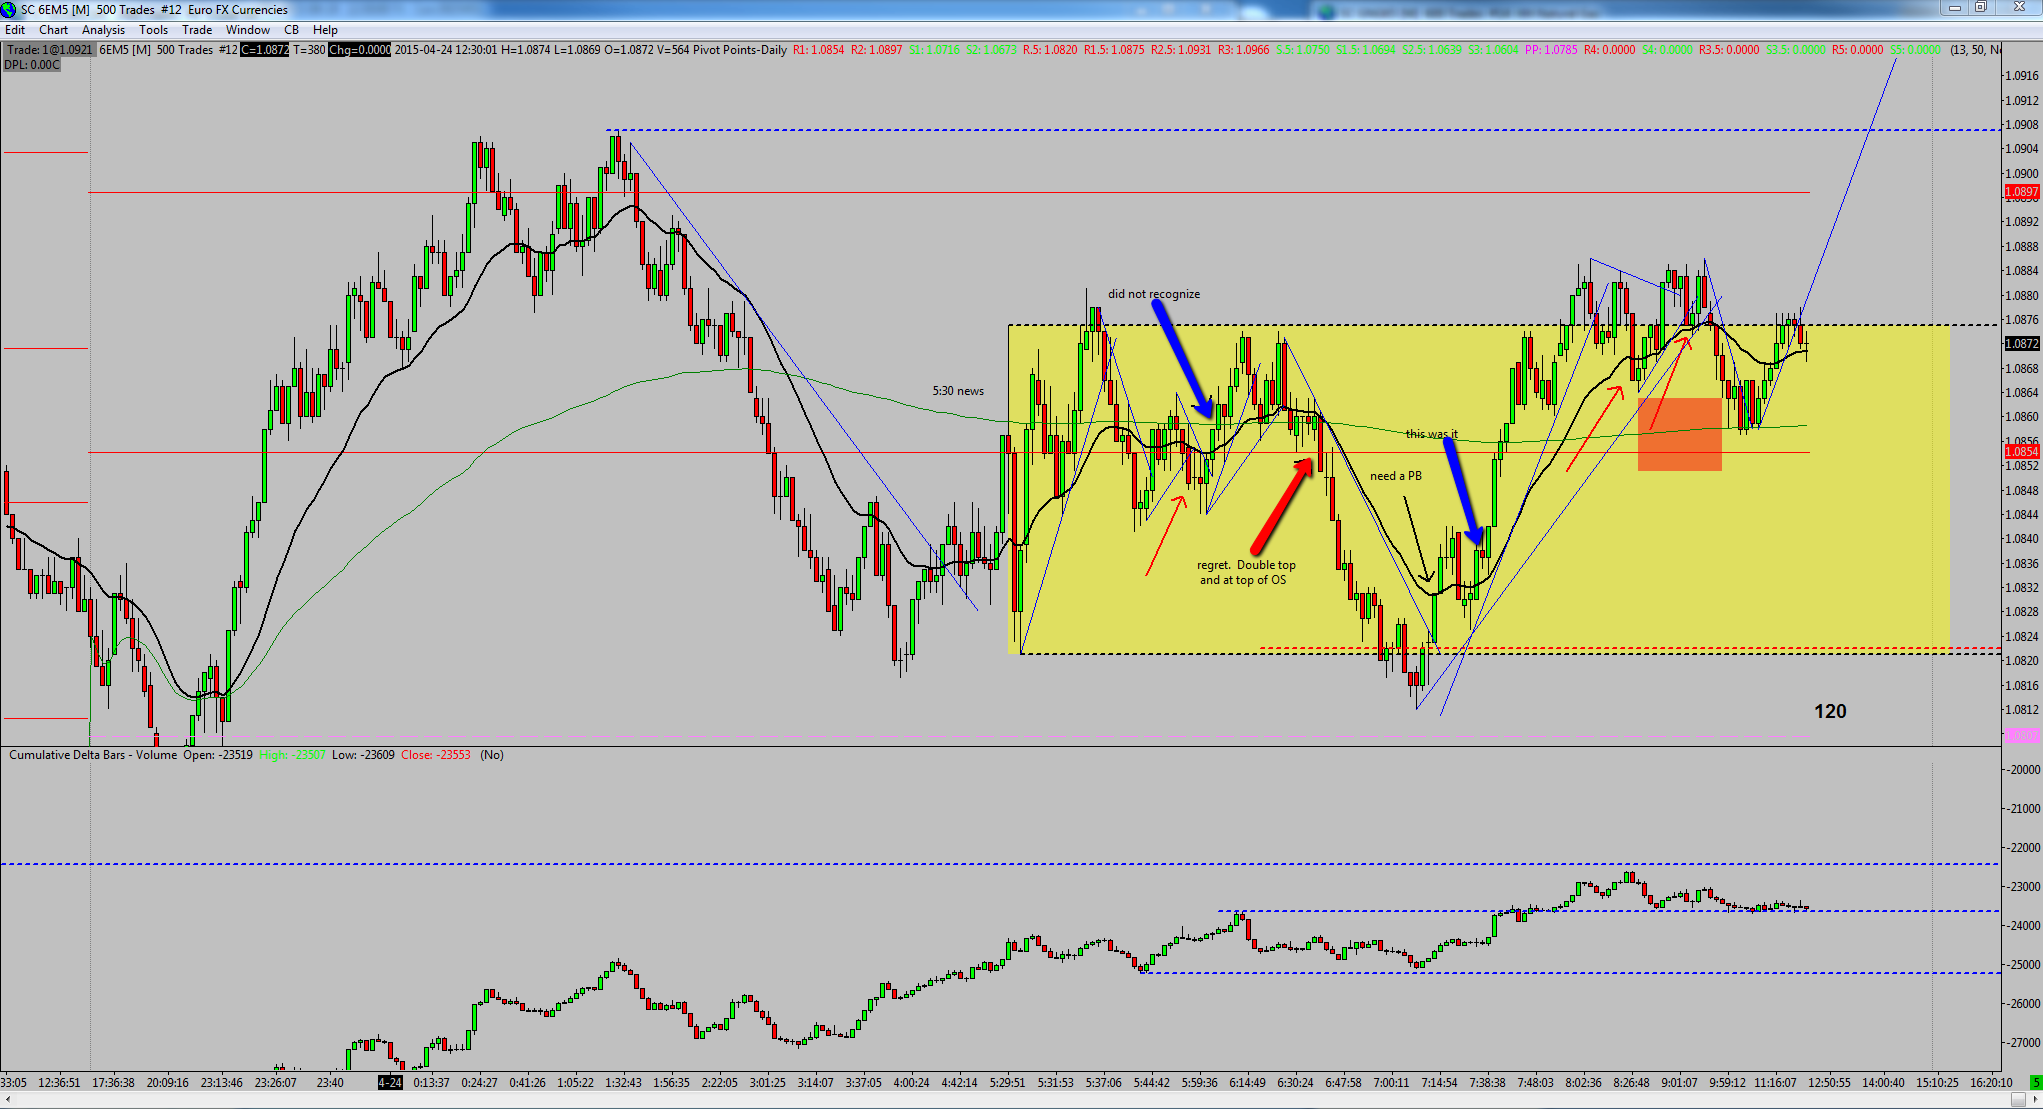Image resolution: width=2043 pixels, height=1109 pixels.
Task: Click the green 'High: -23507' delta value
Action: (292, 755)
